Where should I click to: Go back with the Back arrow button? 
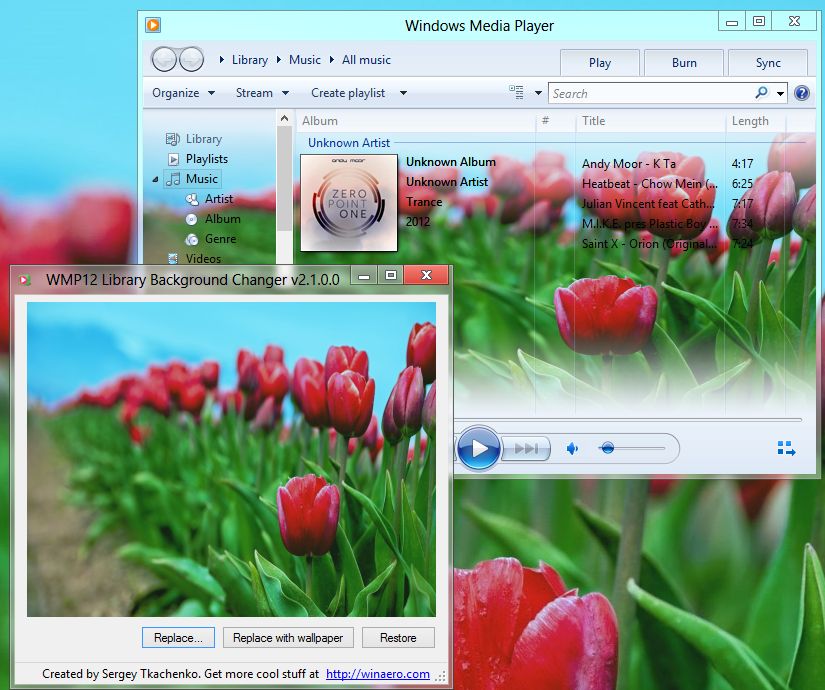coord(164,59)
